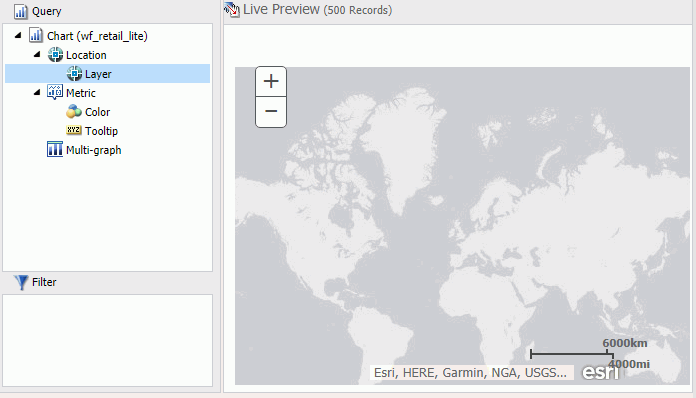The image size is (696, 398).
Task: Zoom in on the map
Action: tap(271, 82)
